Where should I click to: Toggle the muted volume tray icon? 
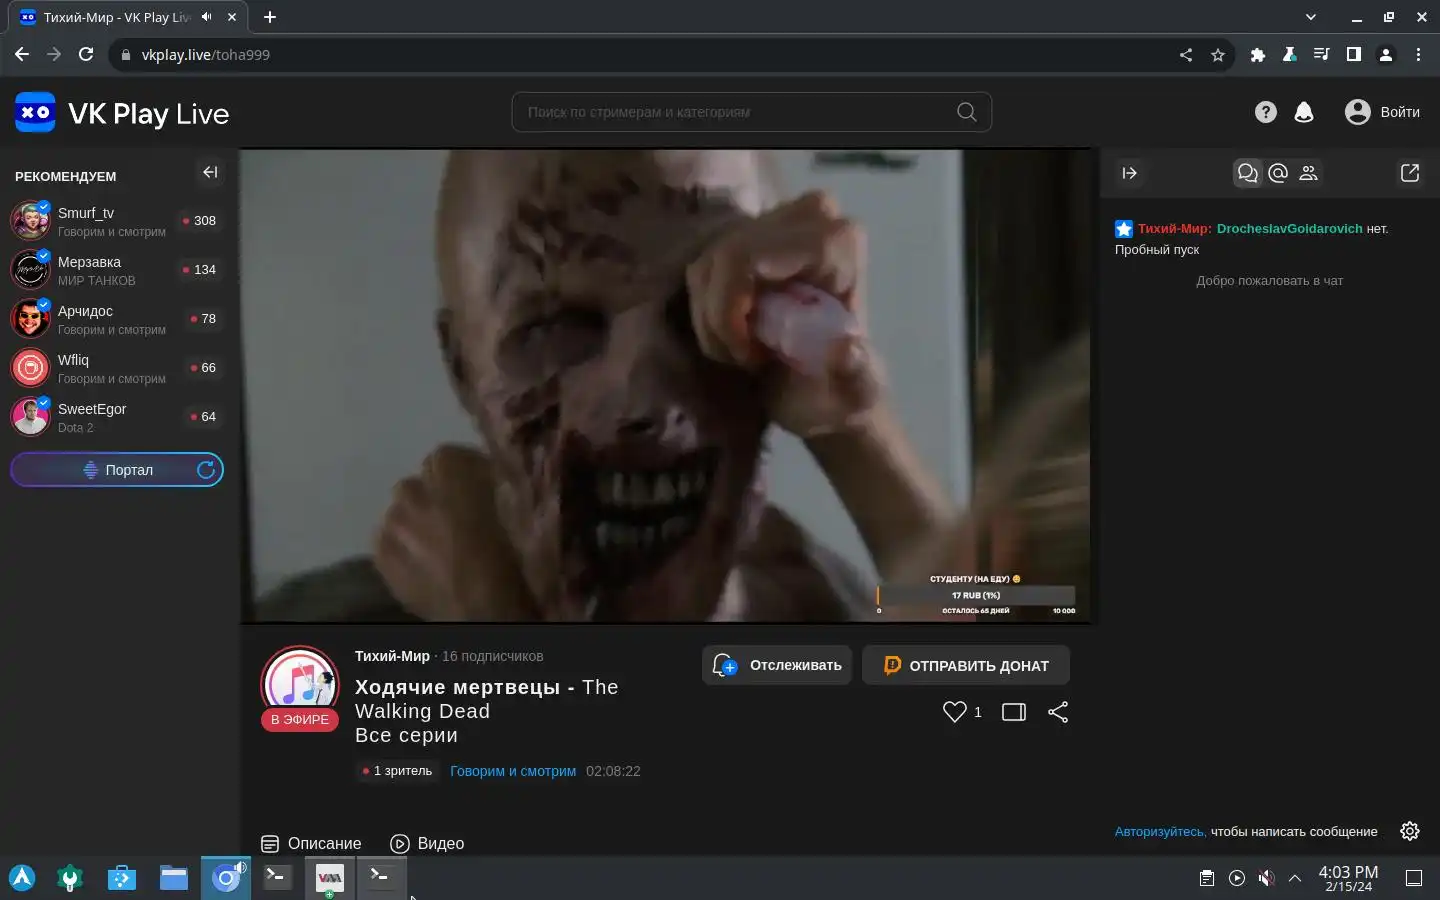tap(1266, 878)
